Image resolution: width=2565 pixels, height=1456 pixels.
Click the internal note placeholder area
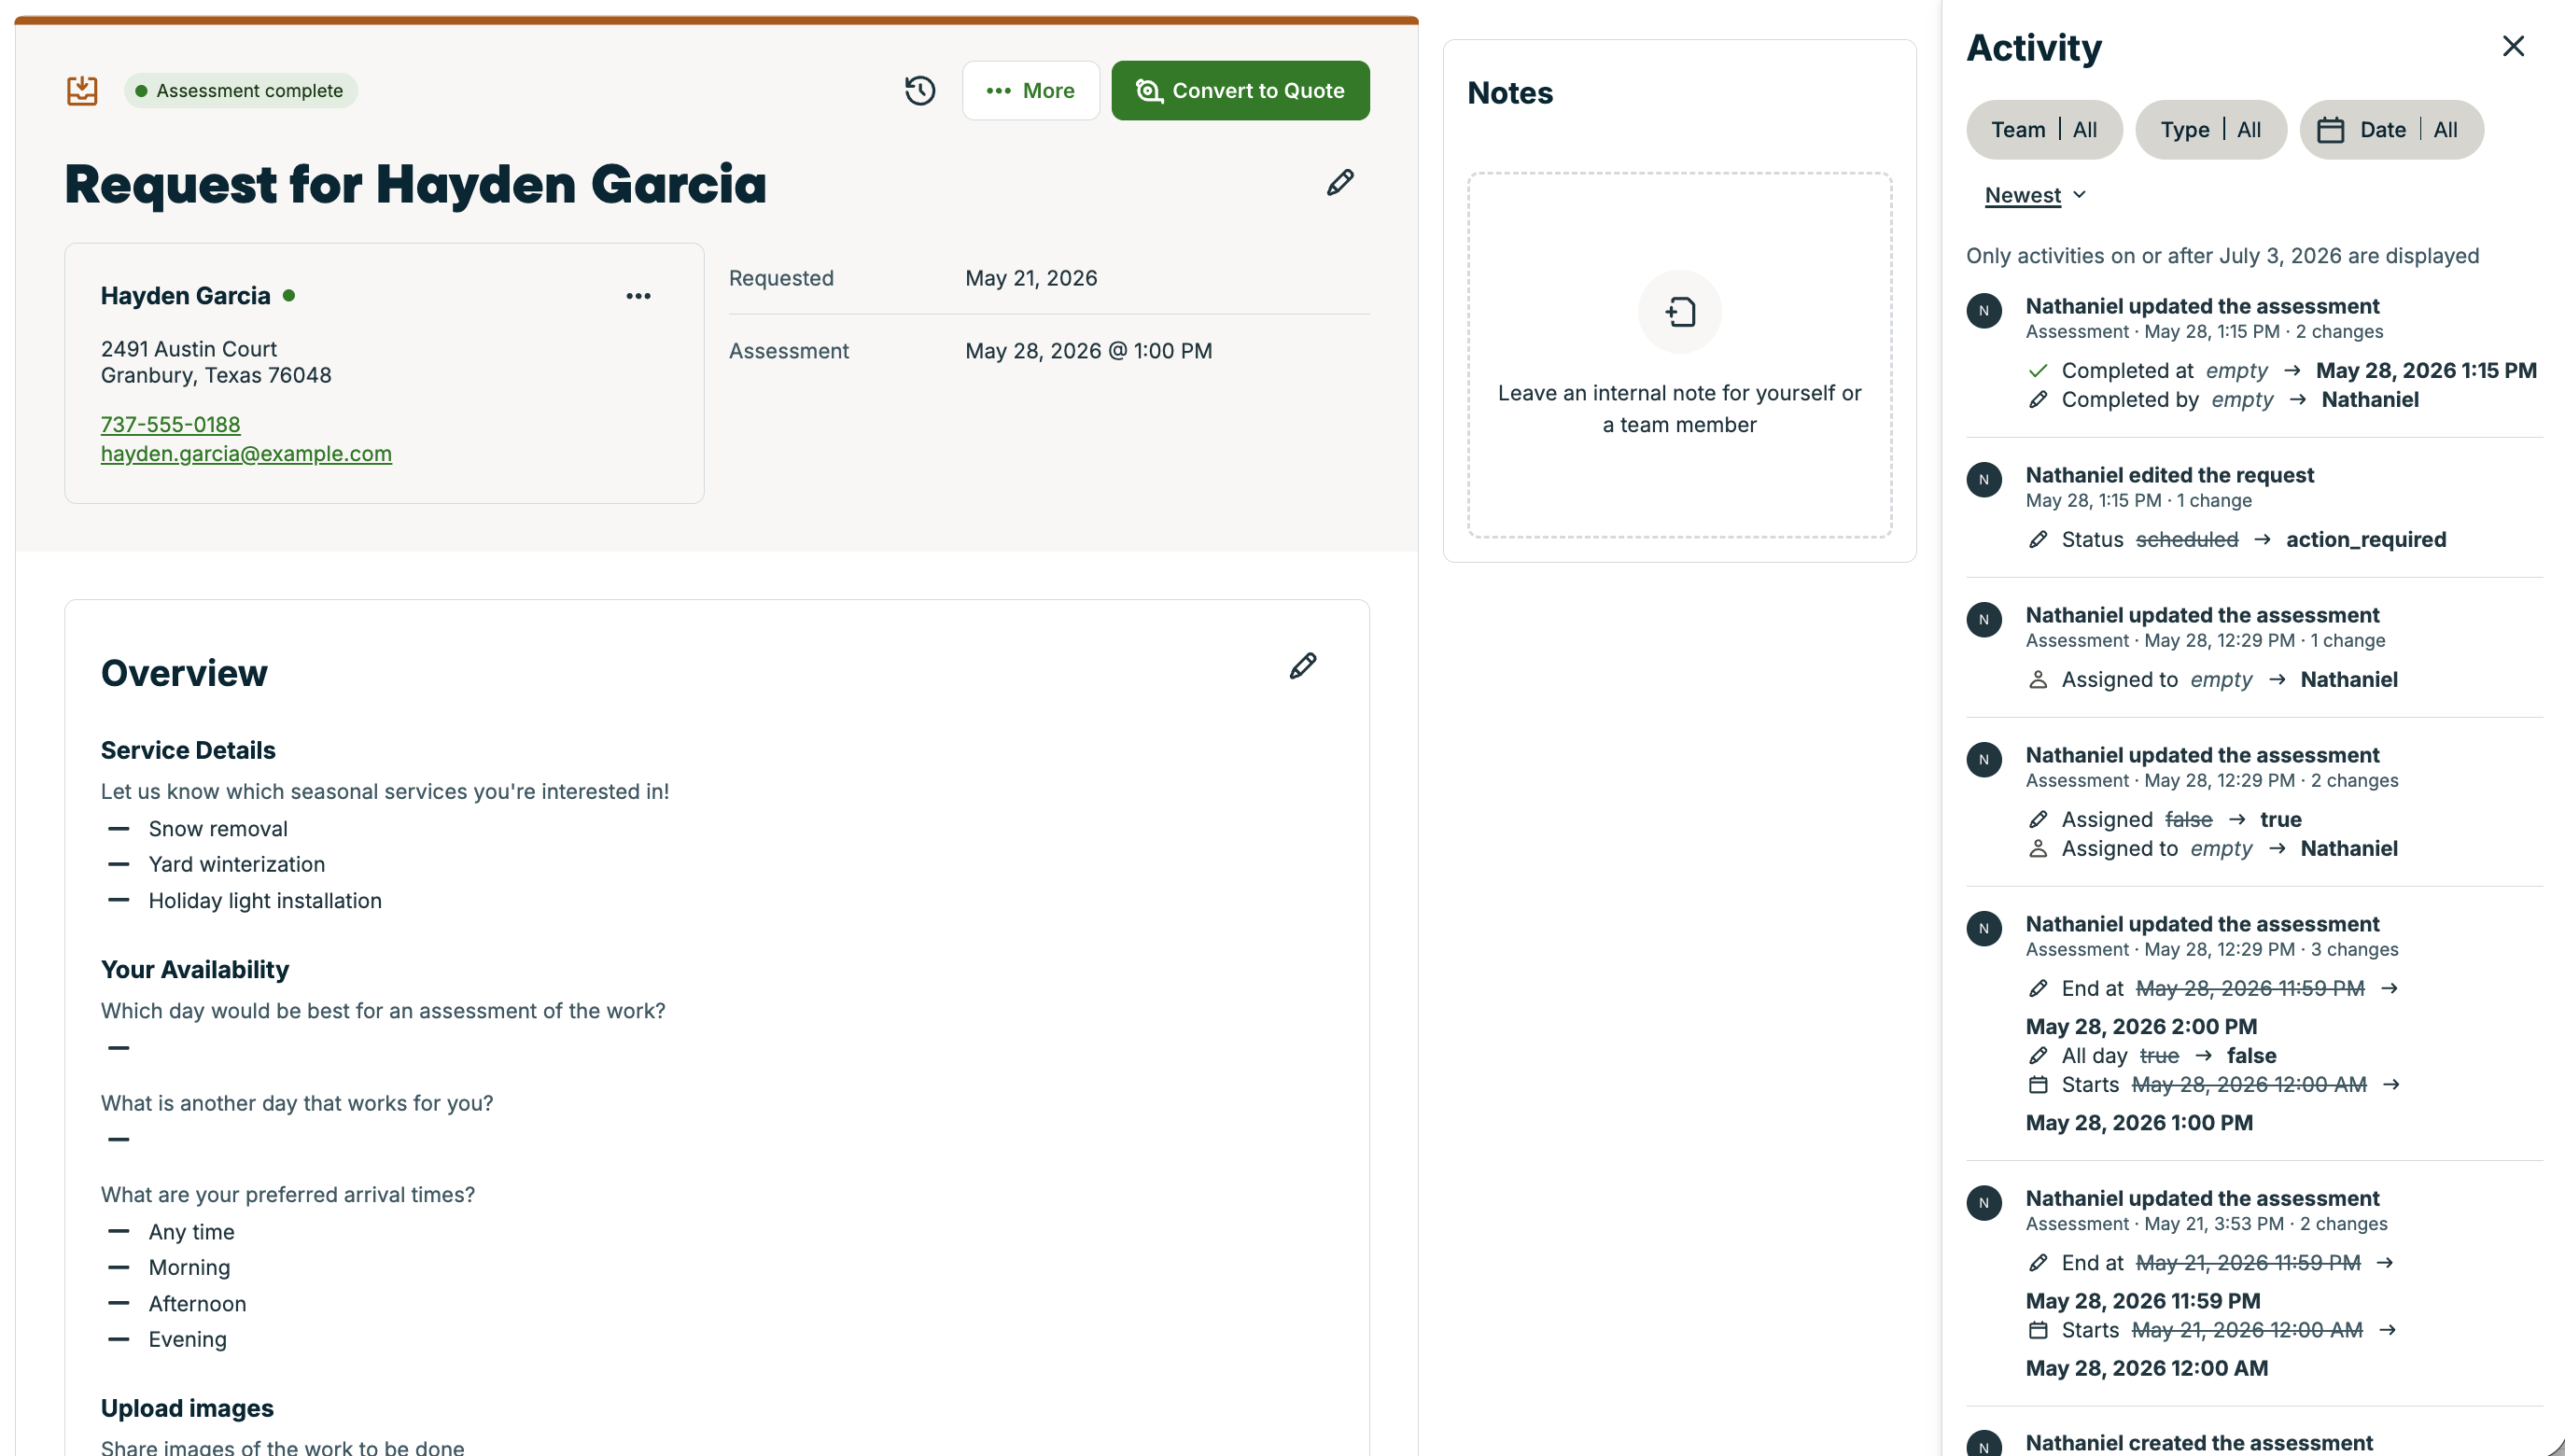(x=1680, y=355)
